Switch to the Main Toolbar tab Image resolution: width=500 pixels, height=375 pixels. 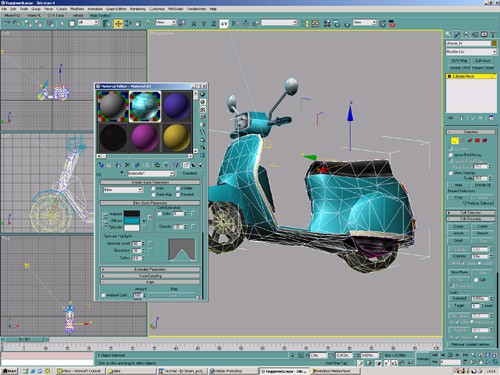coord(99,15)
